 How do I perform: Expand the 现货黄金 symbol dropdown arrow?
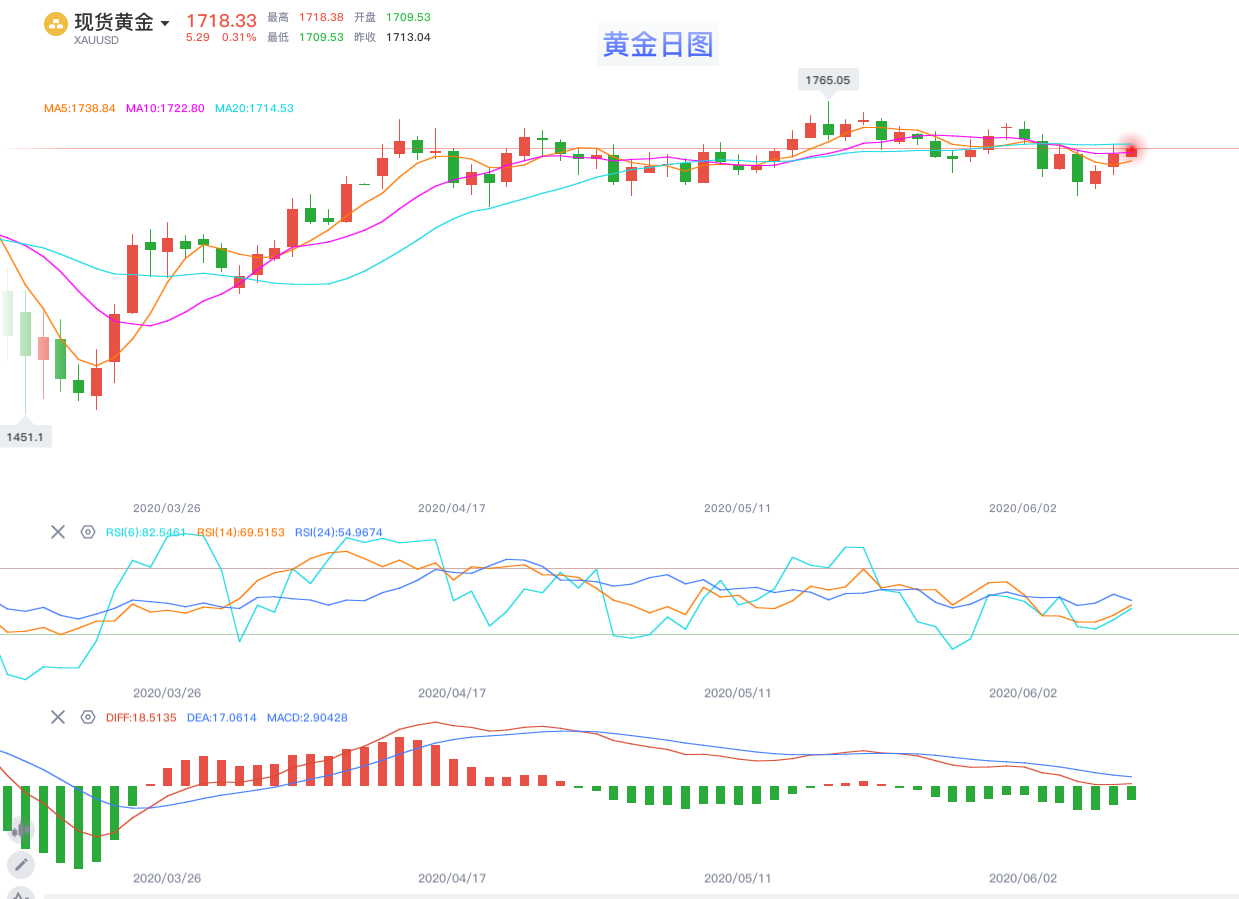[165, 23]
